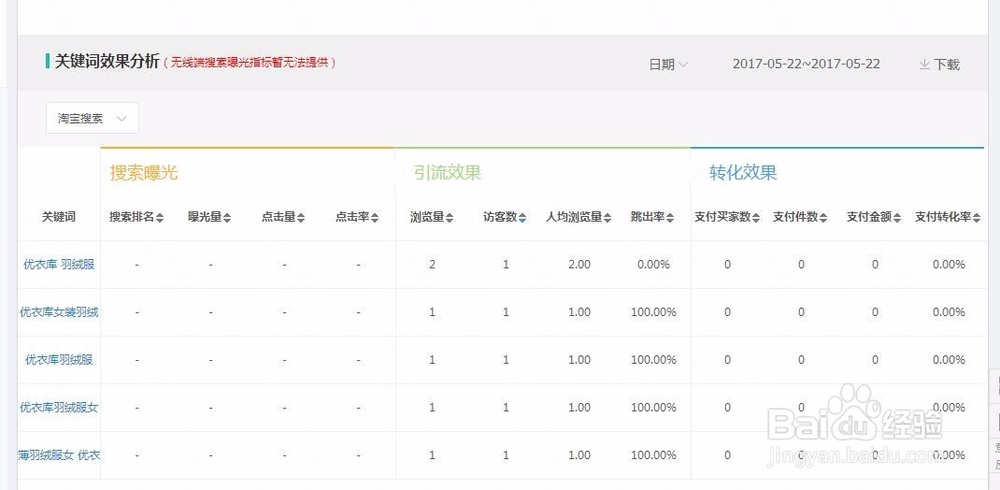Open keyword 优衣库女装羽绒 link
Viewport: 1000px width, 490px height.
[x=59, y=312]
